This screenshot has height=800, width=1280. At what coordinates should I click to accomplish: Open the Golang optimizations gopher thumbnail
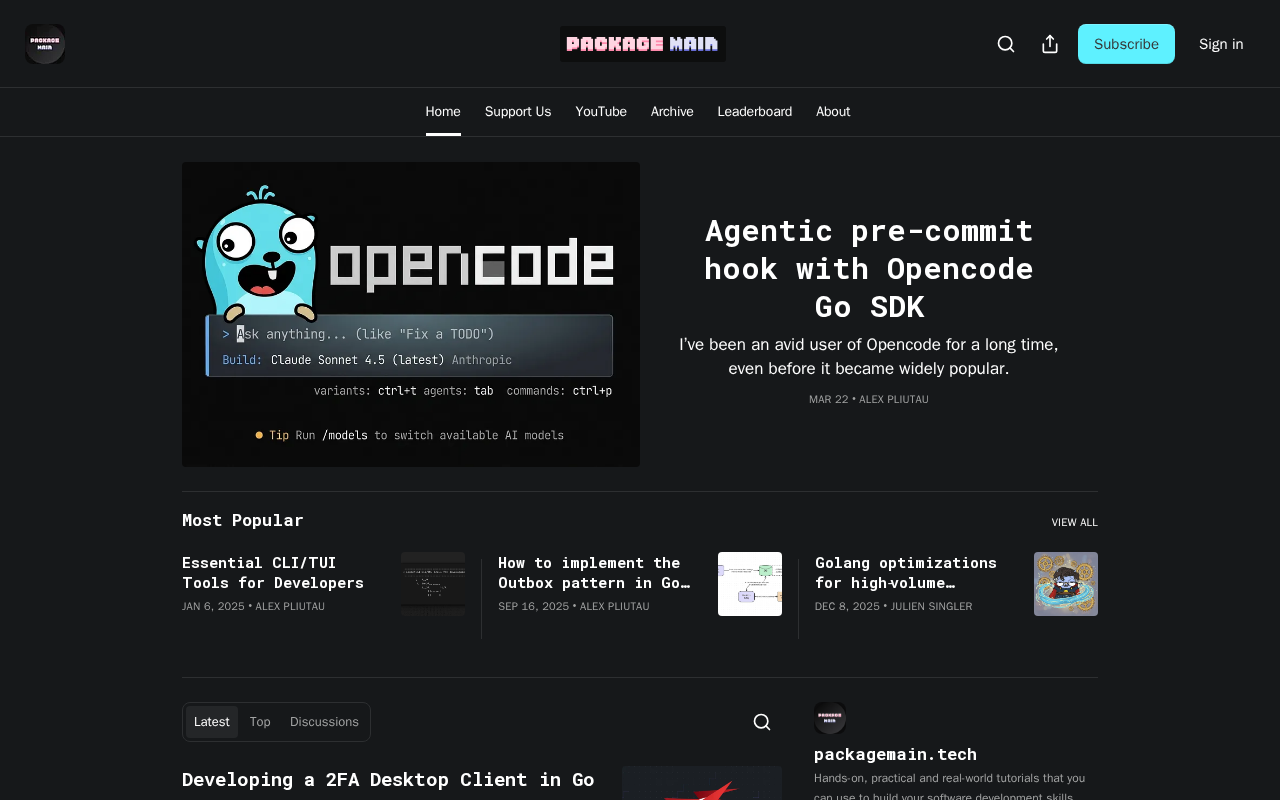coord(1066,584)
